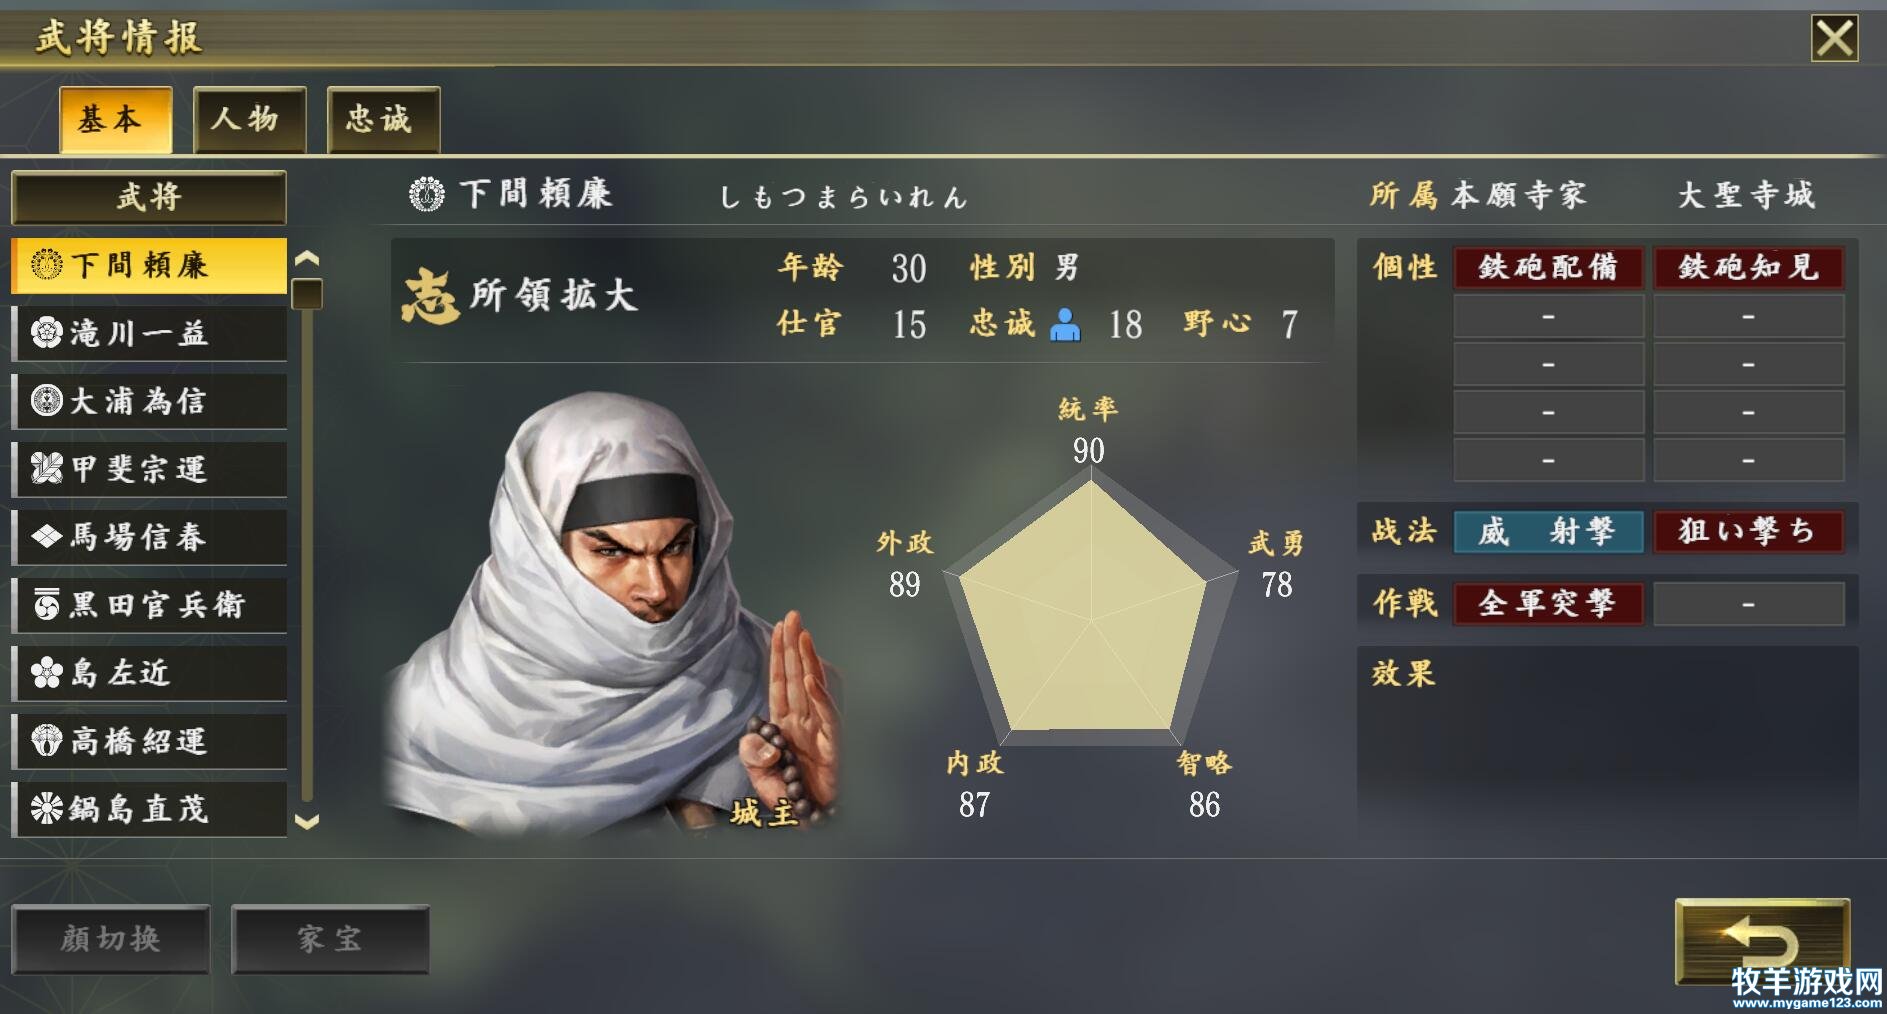Select the 威 射撃 tactic

click(x=1548, y=531)
